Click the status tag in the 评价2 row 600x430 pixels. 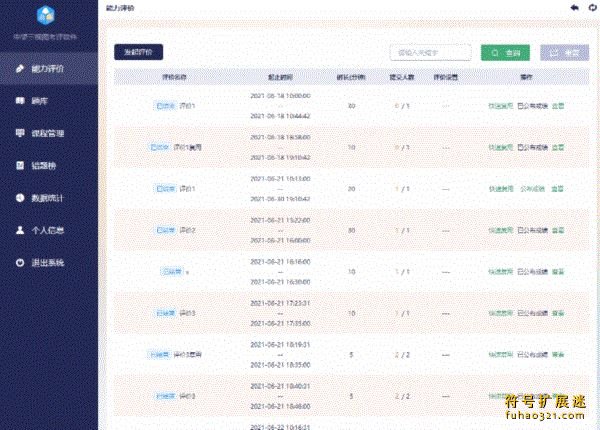[x=166, y=230]
